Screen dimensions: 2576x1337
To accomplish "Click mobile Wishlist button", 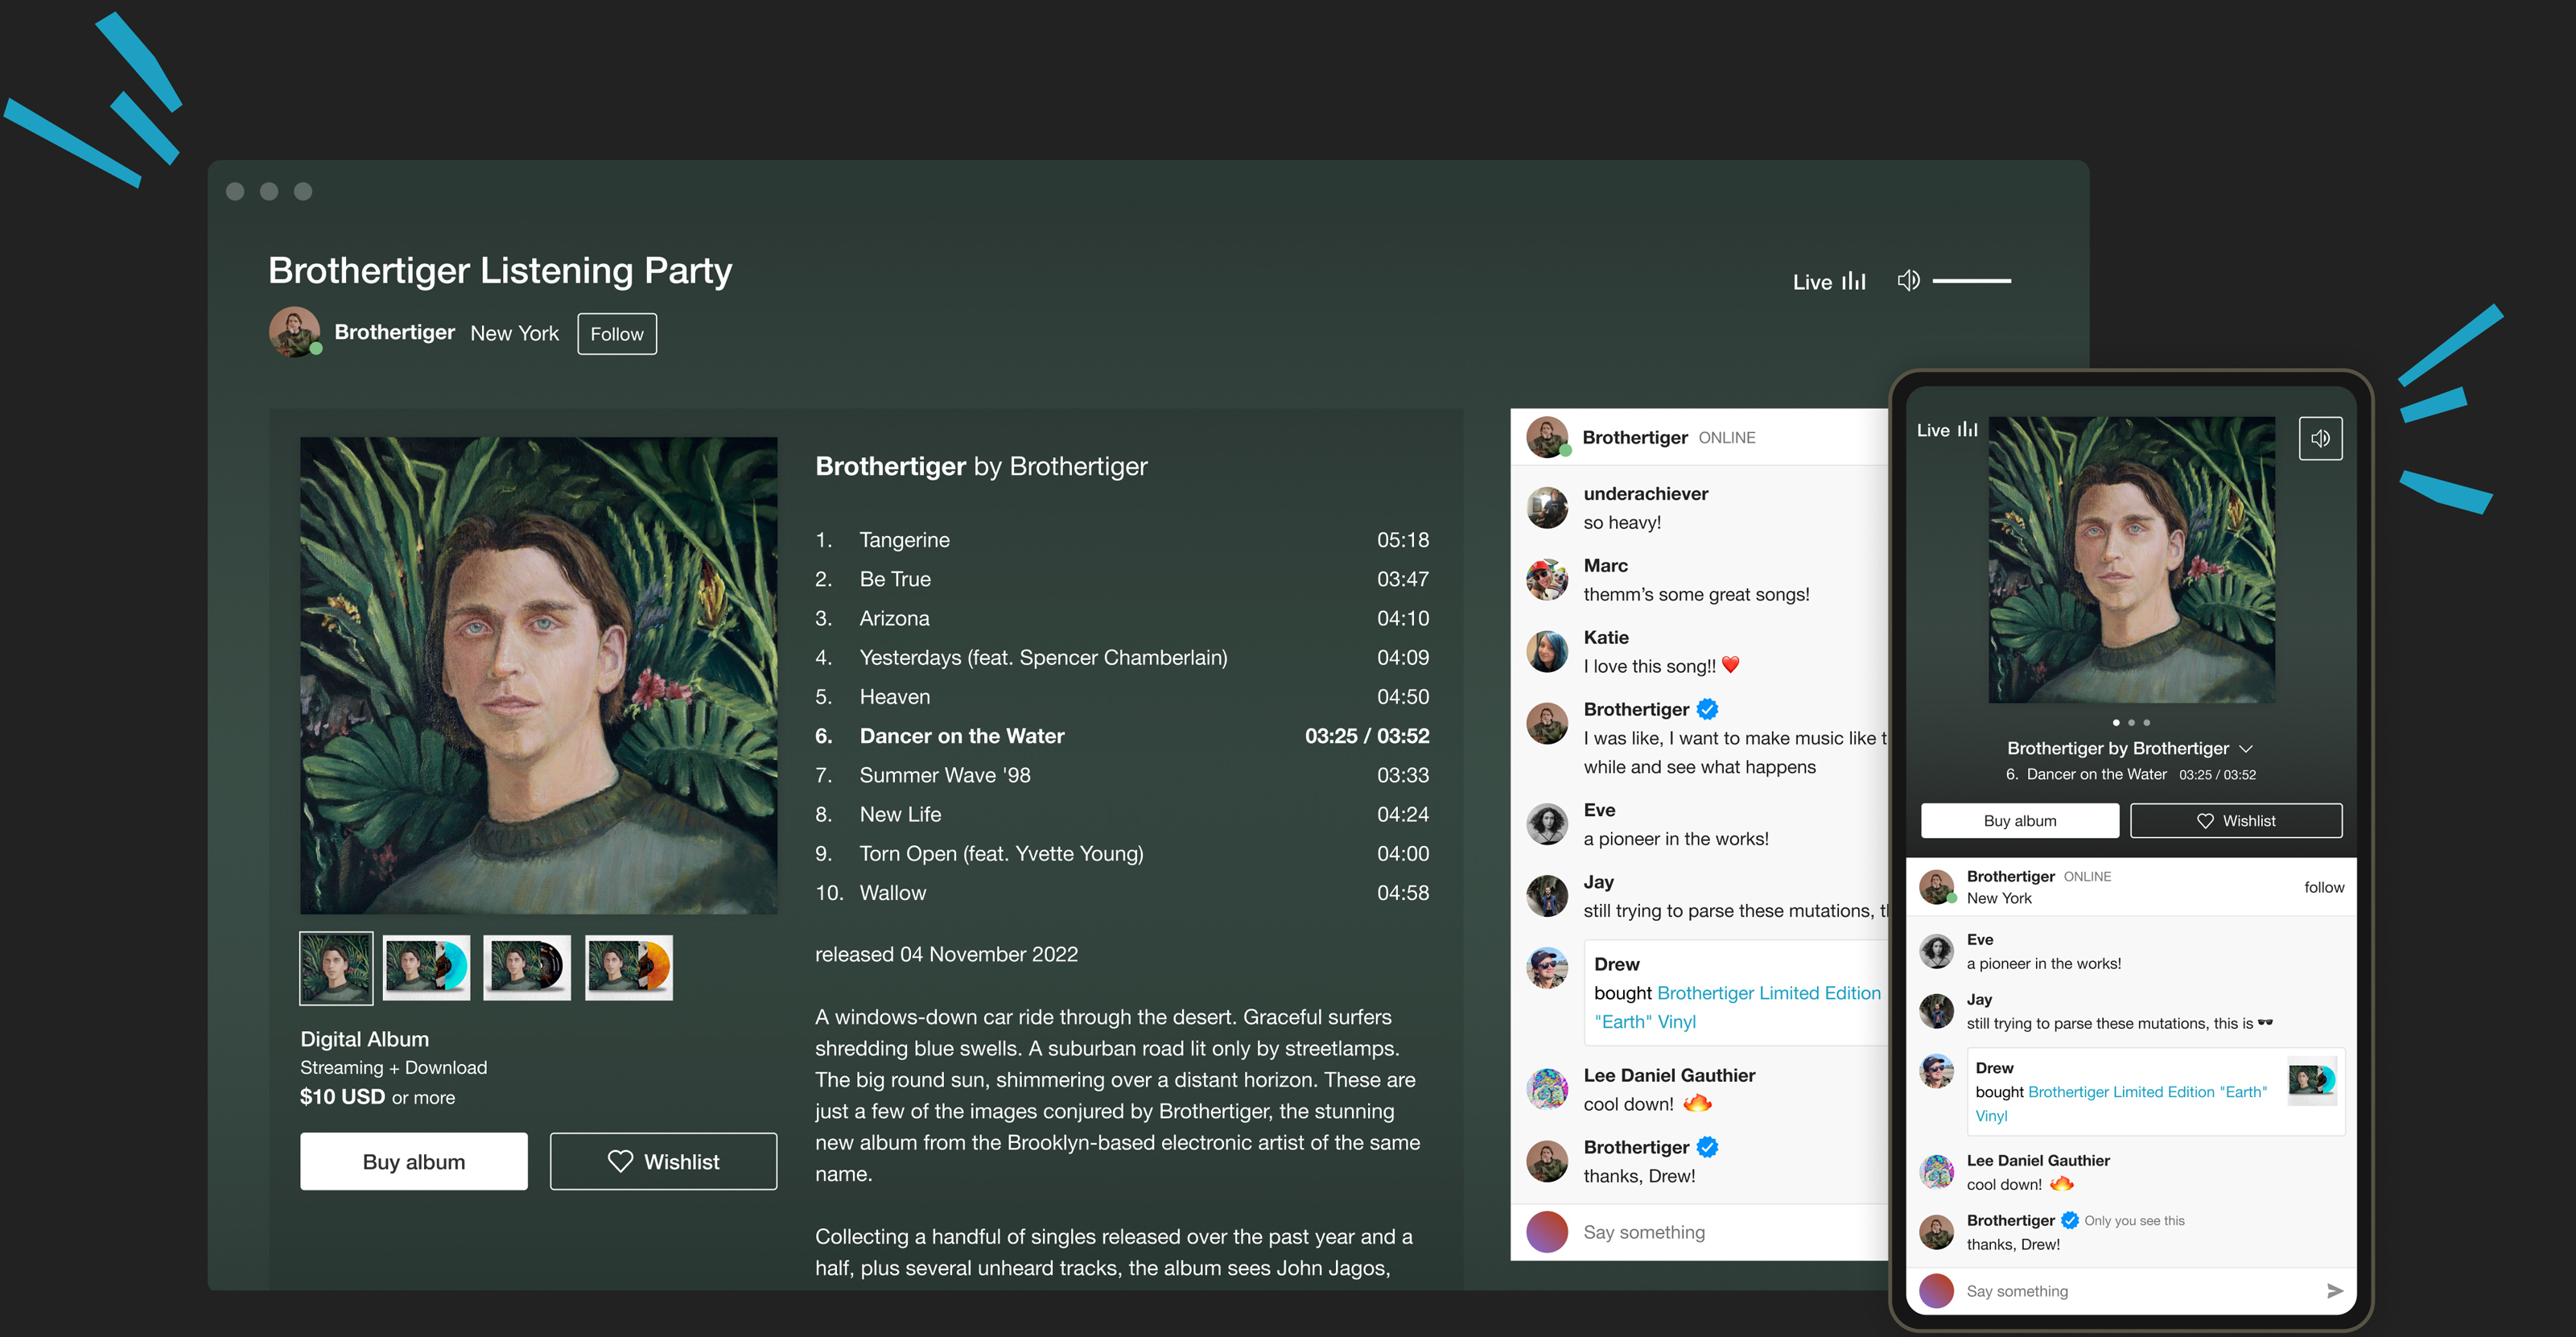I will pos(2235,820).
